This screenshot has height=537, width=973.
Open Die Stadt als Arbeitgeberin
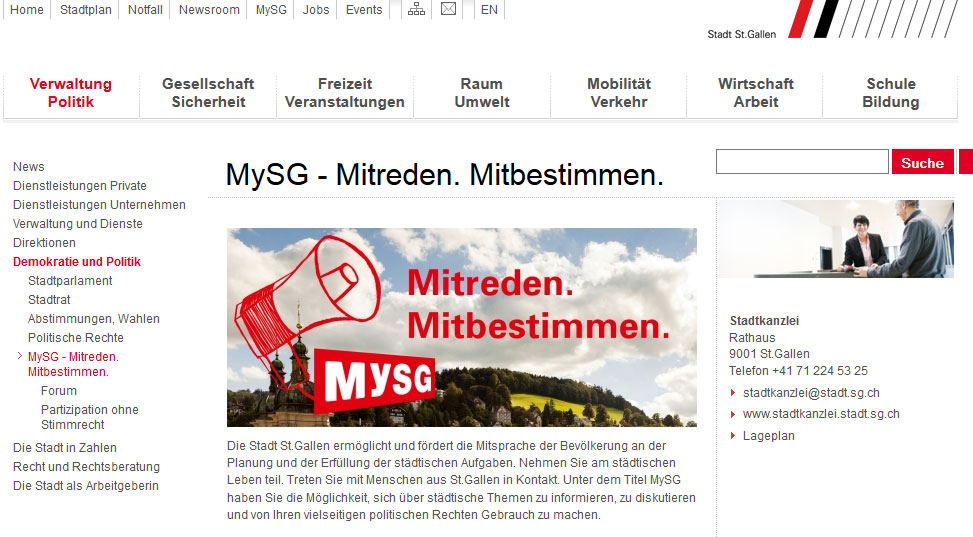[x=86, y=485]
